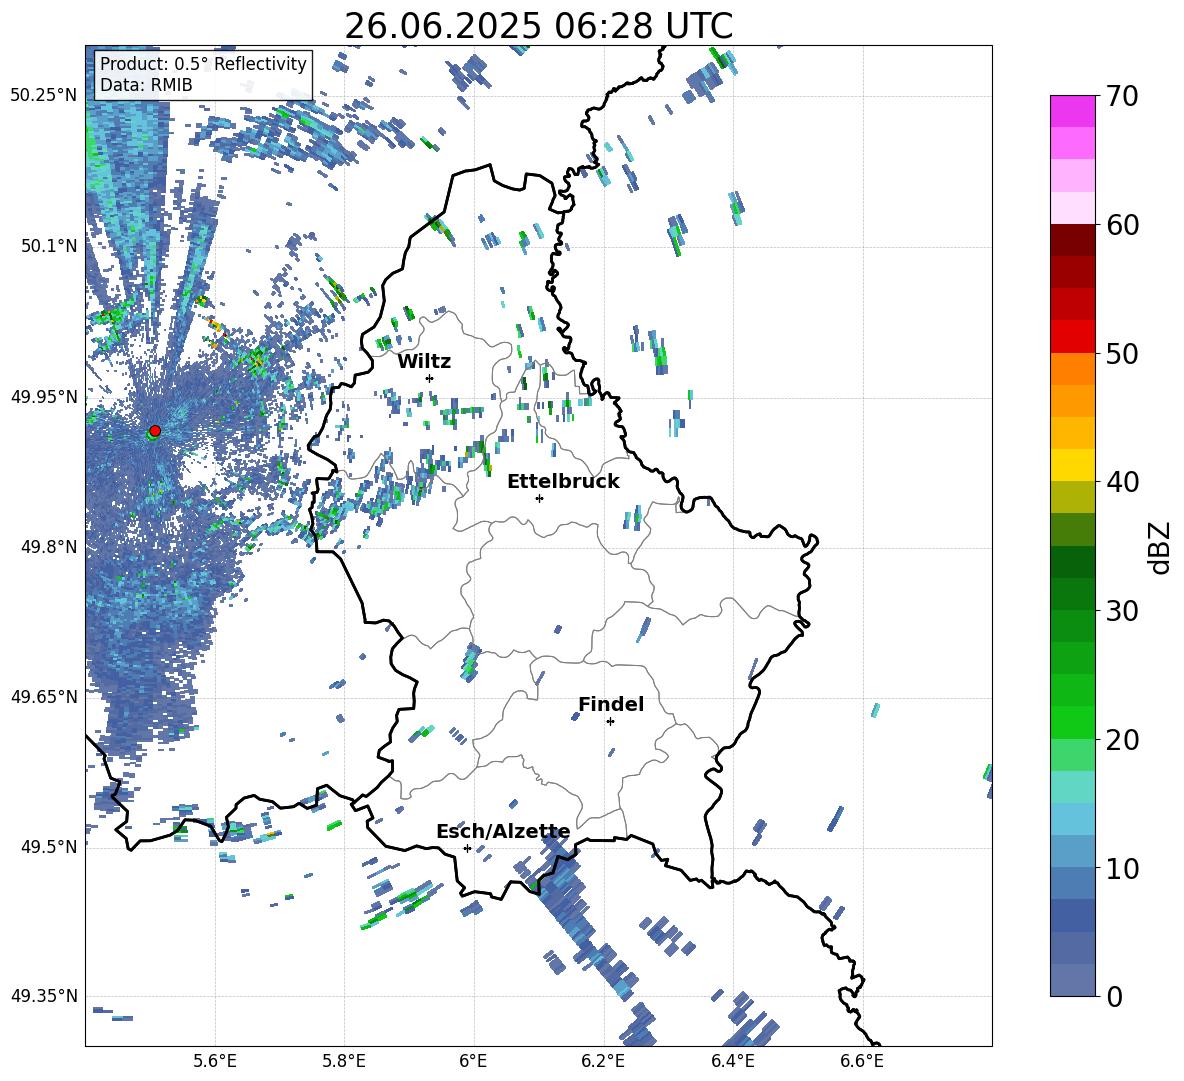Click the 49.35°N latitude label
The width and height of the screenshot is (1184, 1081).
(x=44, y=996)
